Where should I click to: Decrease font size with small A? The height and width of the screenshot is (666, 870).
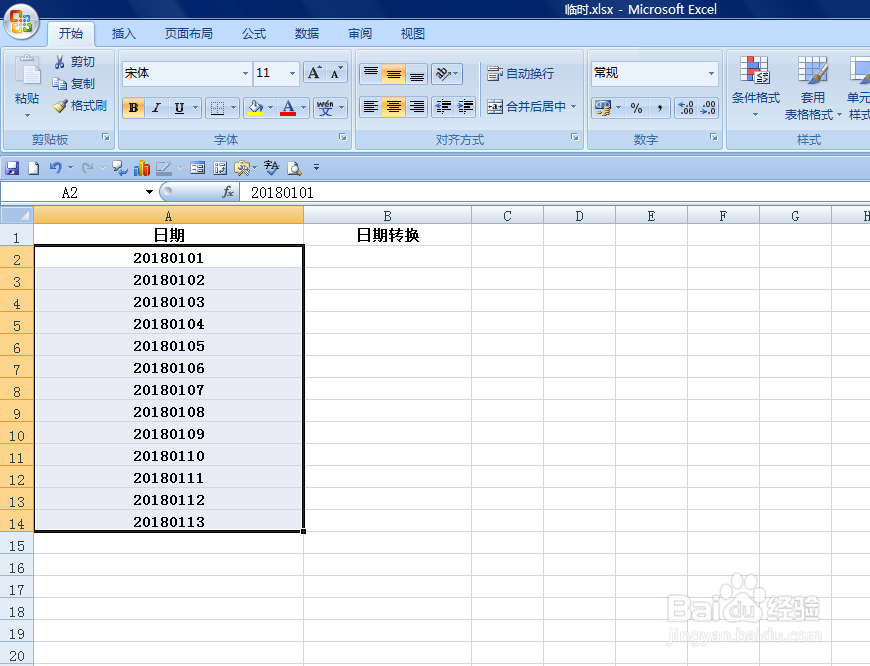tap(336, 73)
